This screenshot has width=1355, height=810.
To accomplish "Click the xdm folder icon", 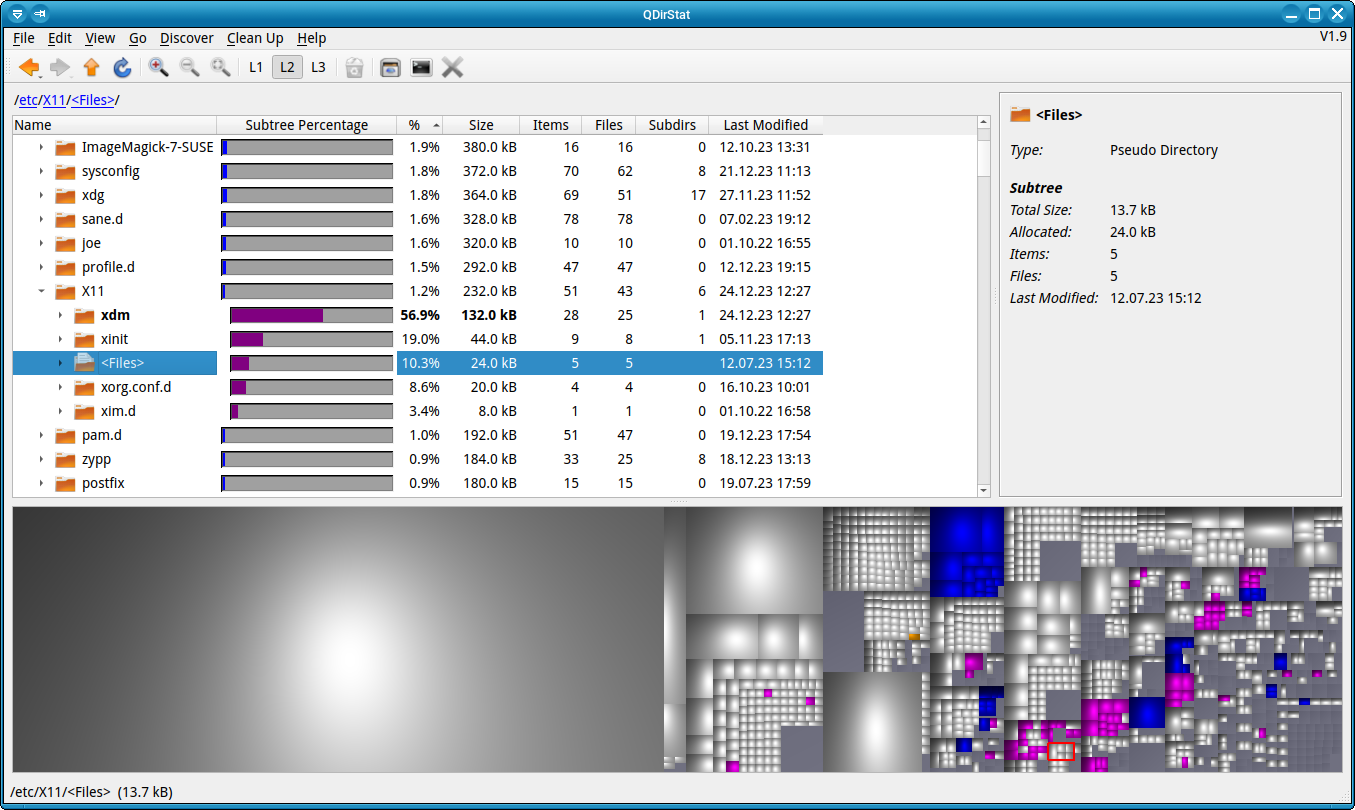I will click(x=84, y=315).
